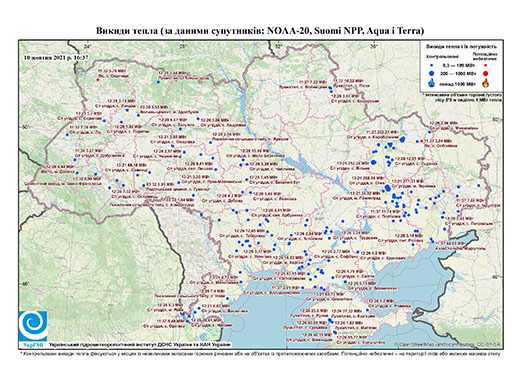Click the UkrHMI spiral logo
This screenshot has width=520, height=368.
click(x=33, y=327)
